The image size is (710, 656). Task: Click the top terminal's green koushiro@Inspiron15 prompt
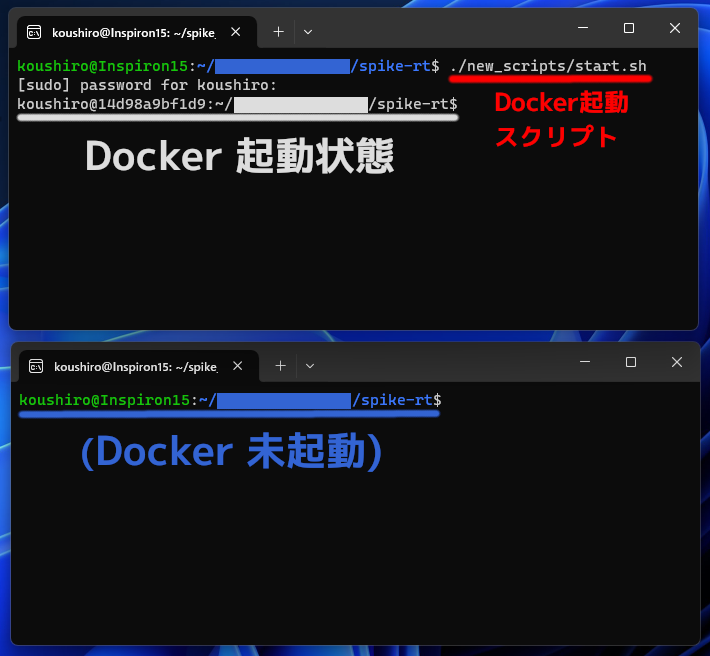point(102,66)
